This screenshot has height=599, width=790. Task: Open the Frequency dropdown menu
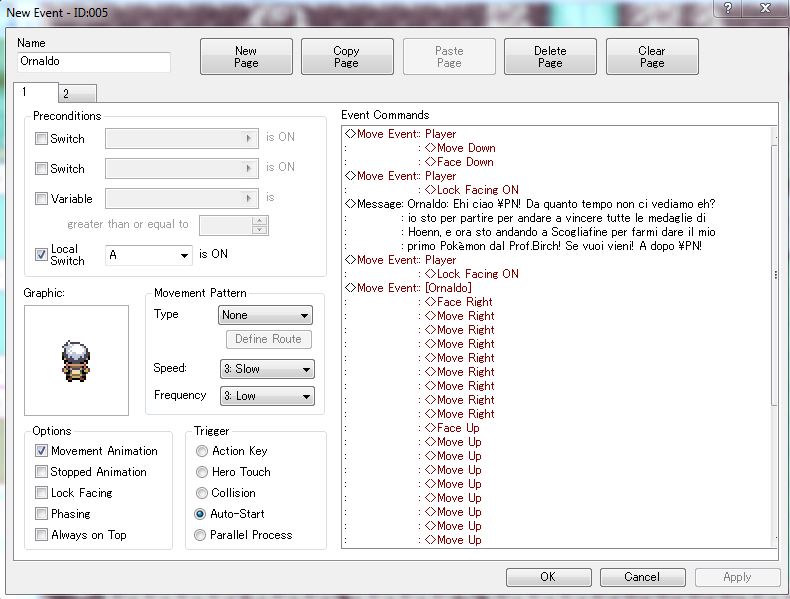[265, 397]
